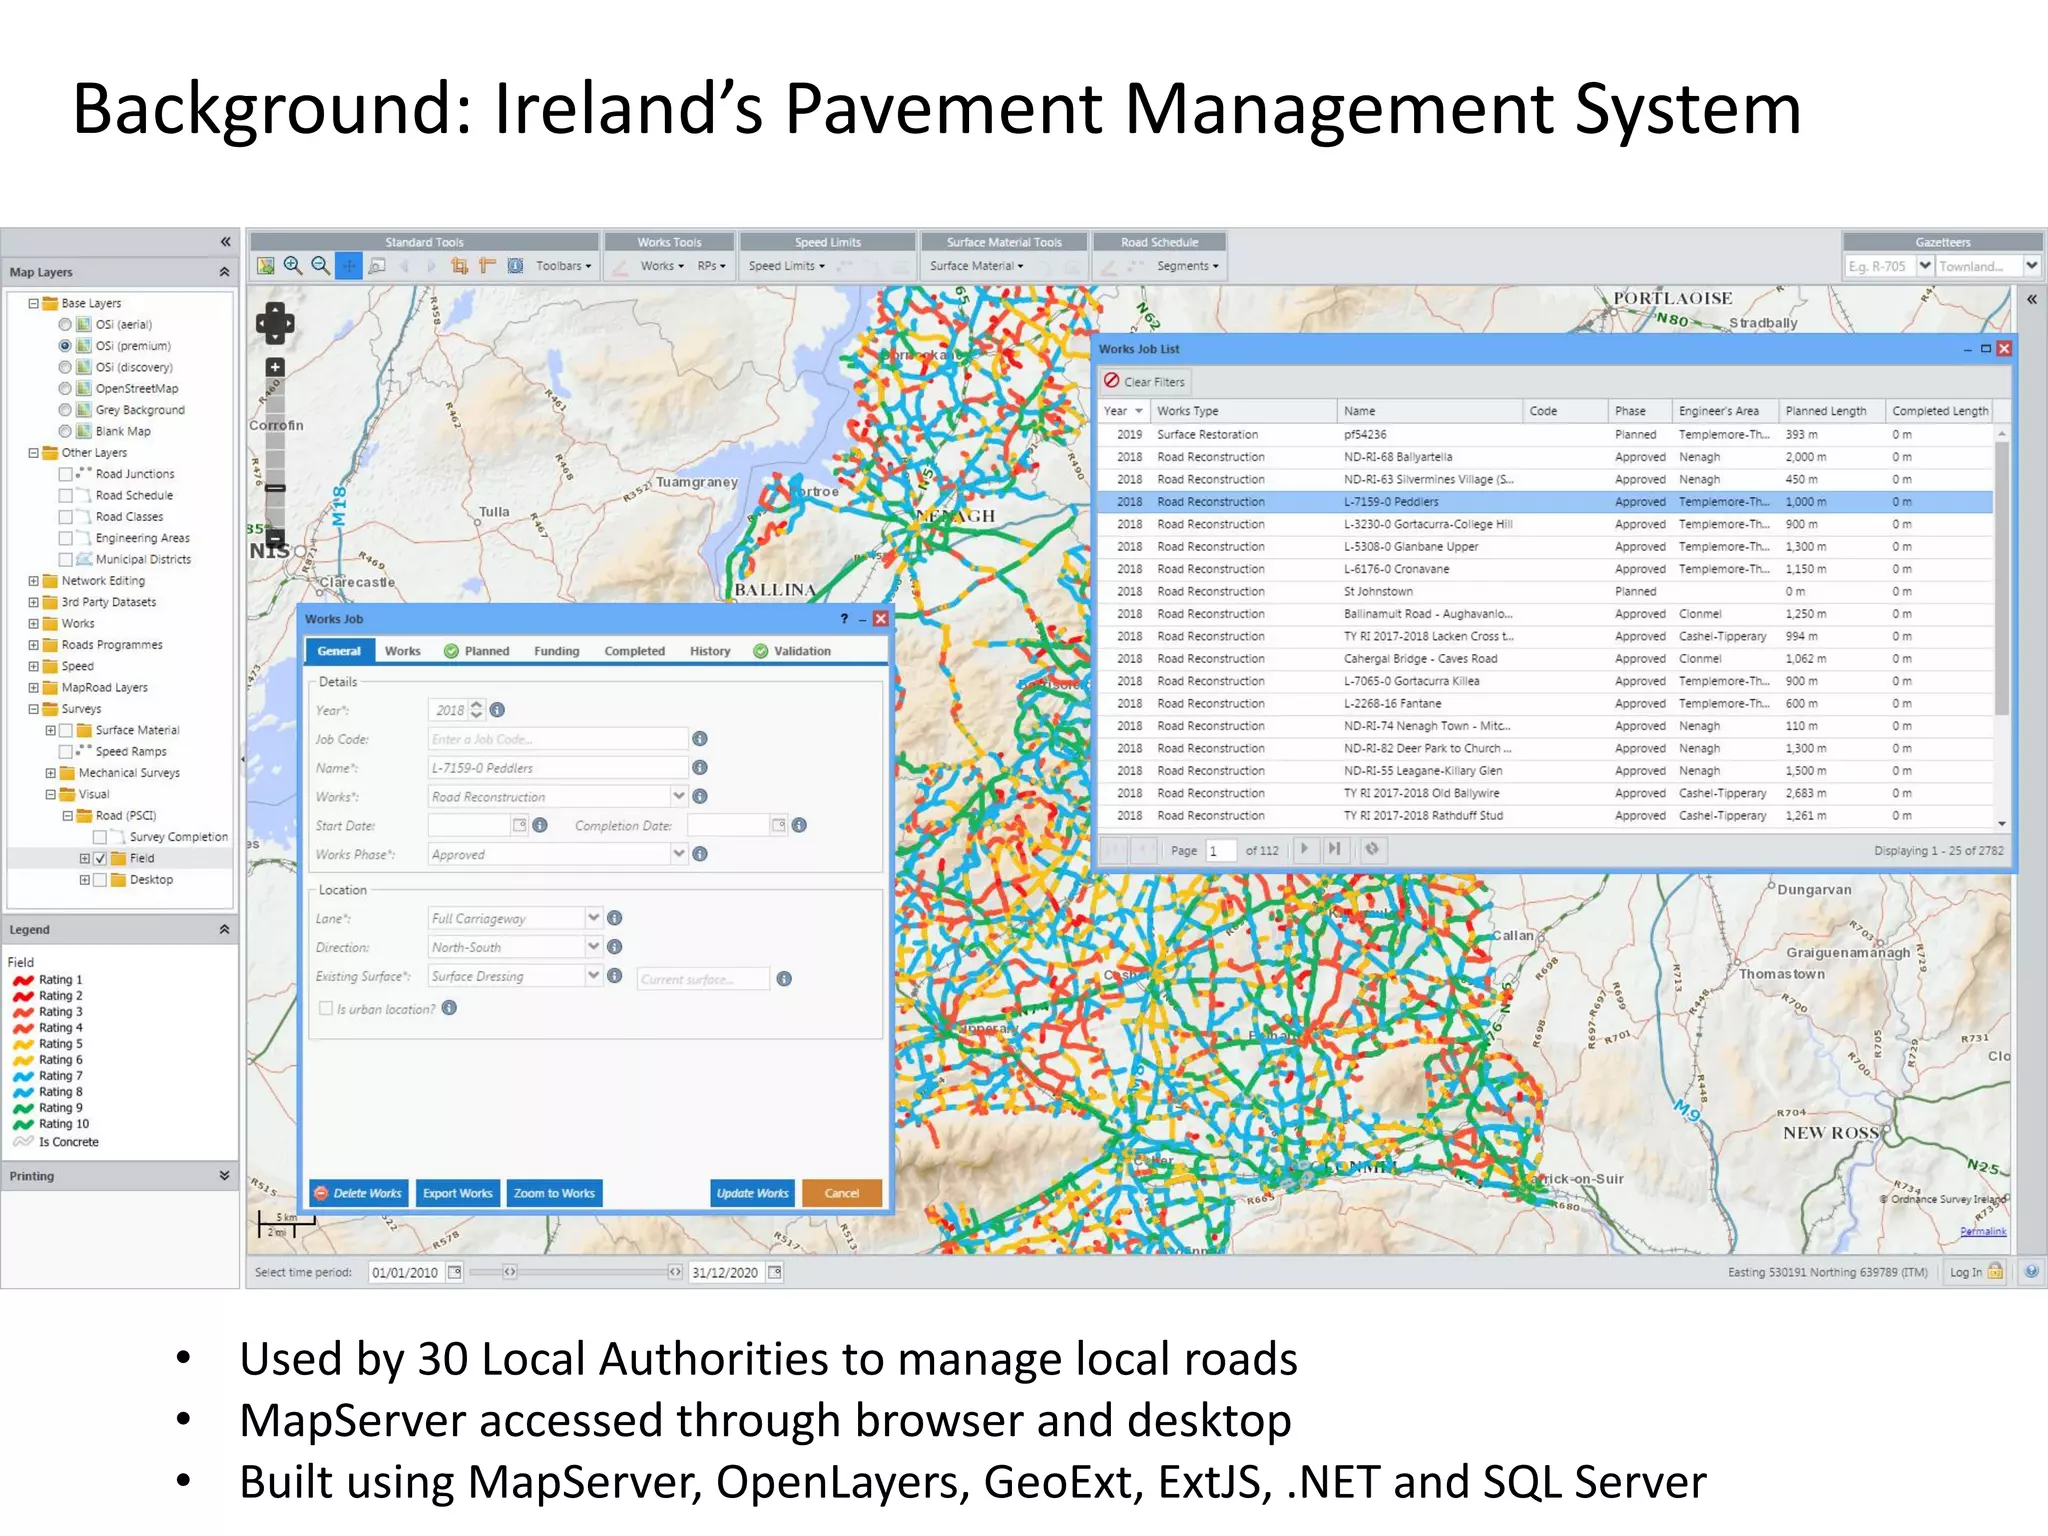
Task: Switch to the Works tab
Action: pos(402,651)
